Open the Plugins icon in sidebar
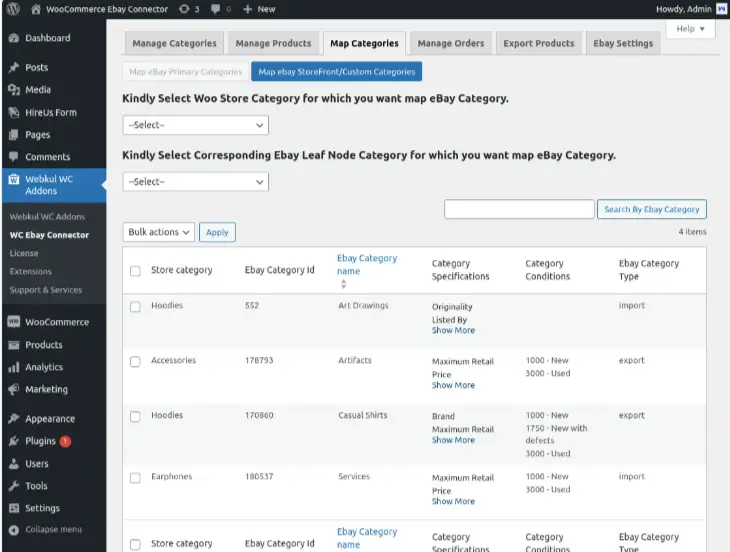Screen dimensions: 730x552 click(13, 441)
